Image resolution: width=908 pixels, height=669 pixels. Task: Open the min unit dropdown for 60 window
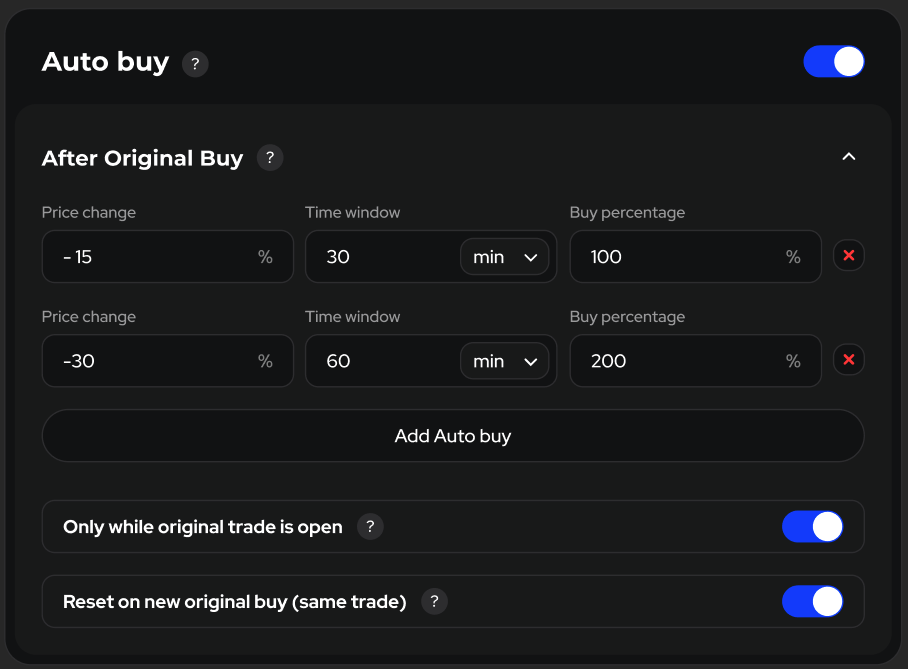(x=504, y=361)
